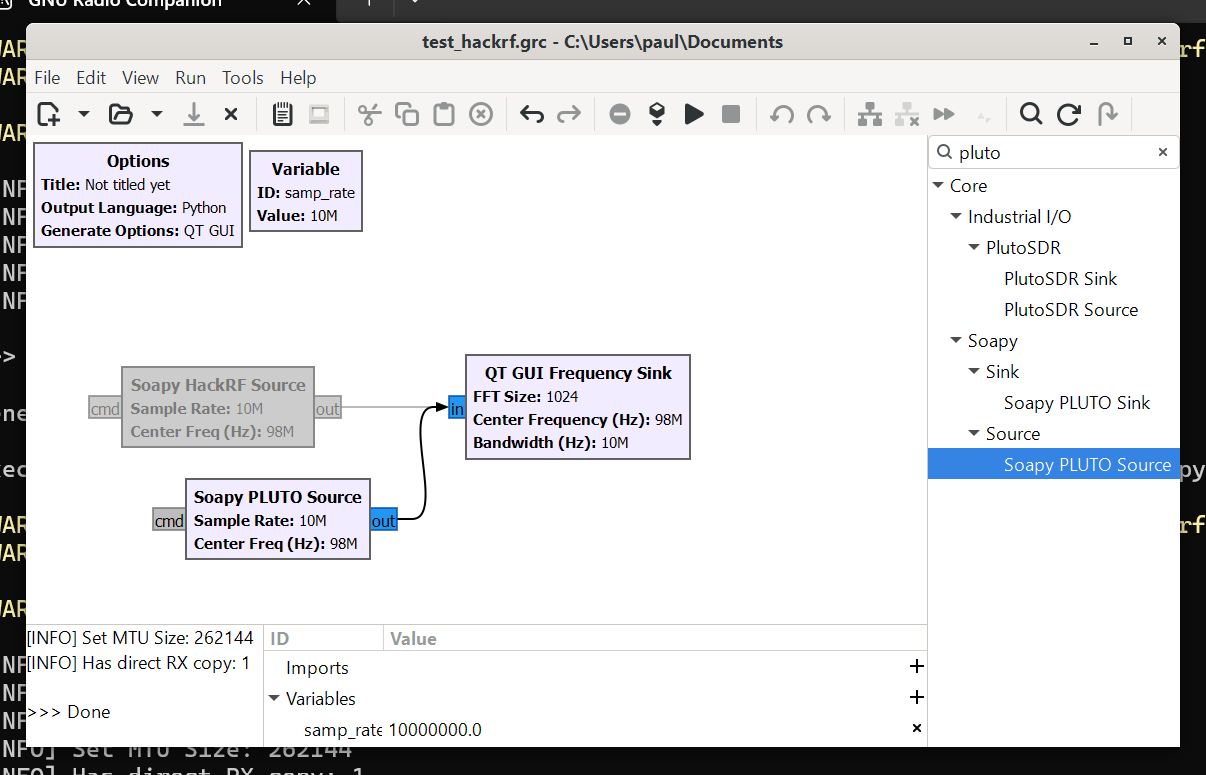
Task: Open the Tools menu
Action: pos(243,77)
